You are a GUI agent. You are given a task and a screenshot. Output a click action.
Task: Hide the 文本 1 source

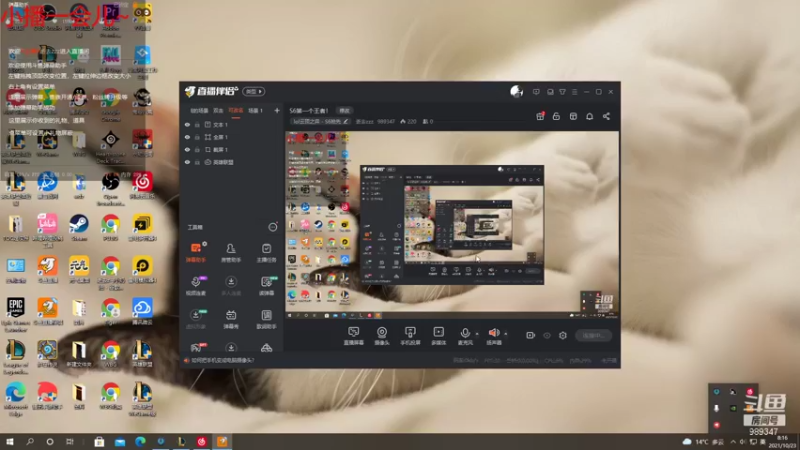187,124
